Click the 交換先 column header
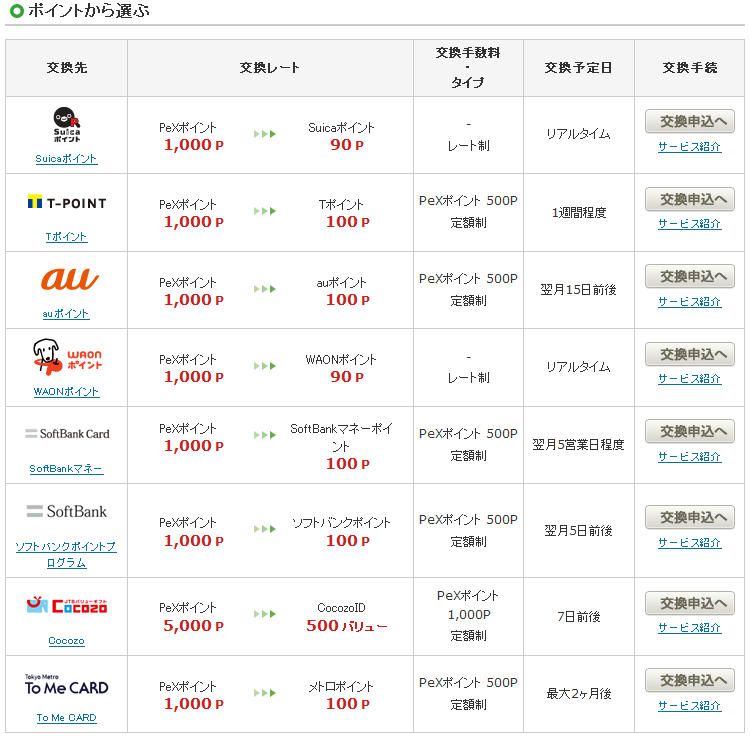 tap(66, 68)
